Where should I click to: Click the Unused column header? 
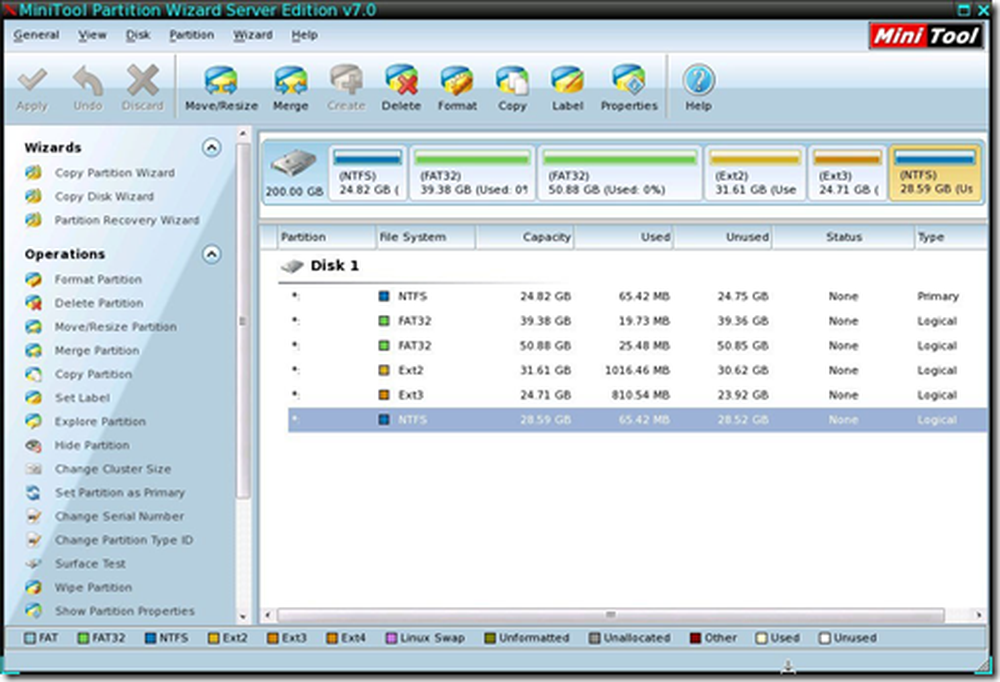click(723, 237)
